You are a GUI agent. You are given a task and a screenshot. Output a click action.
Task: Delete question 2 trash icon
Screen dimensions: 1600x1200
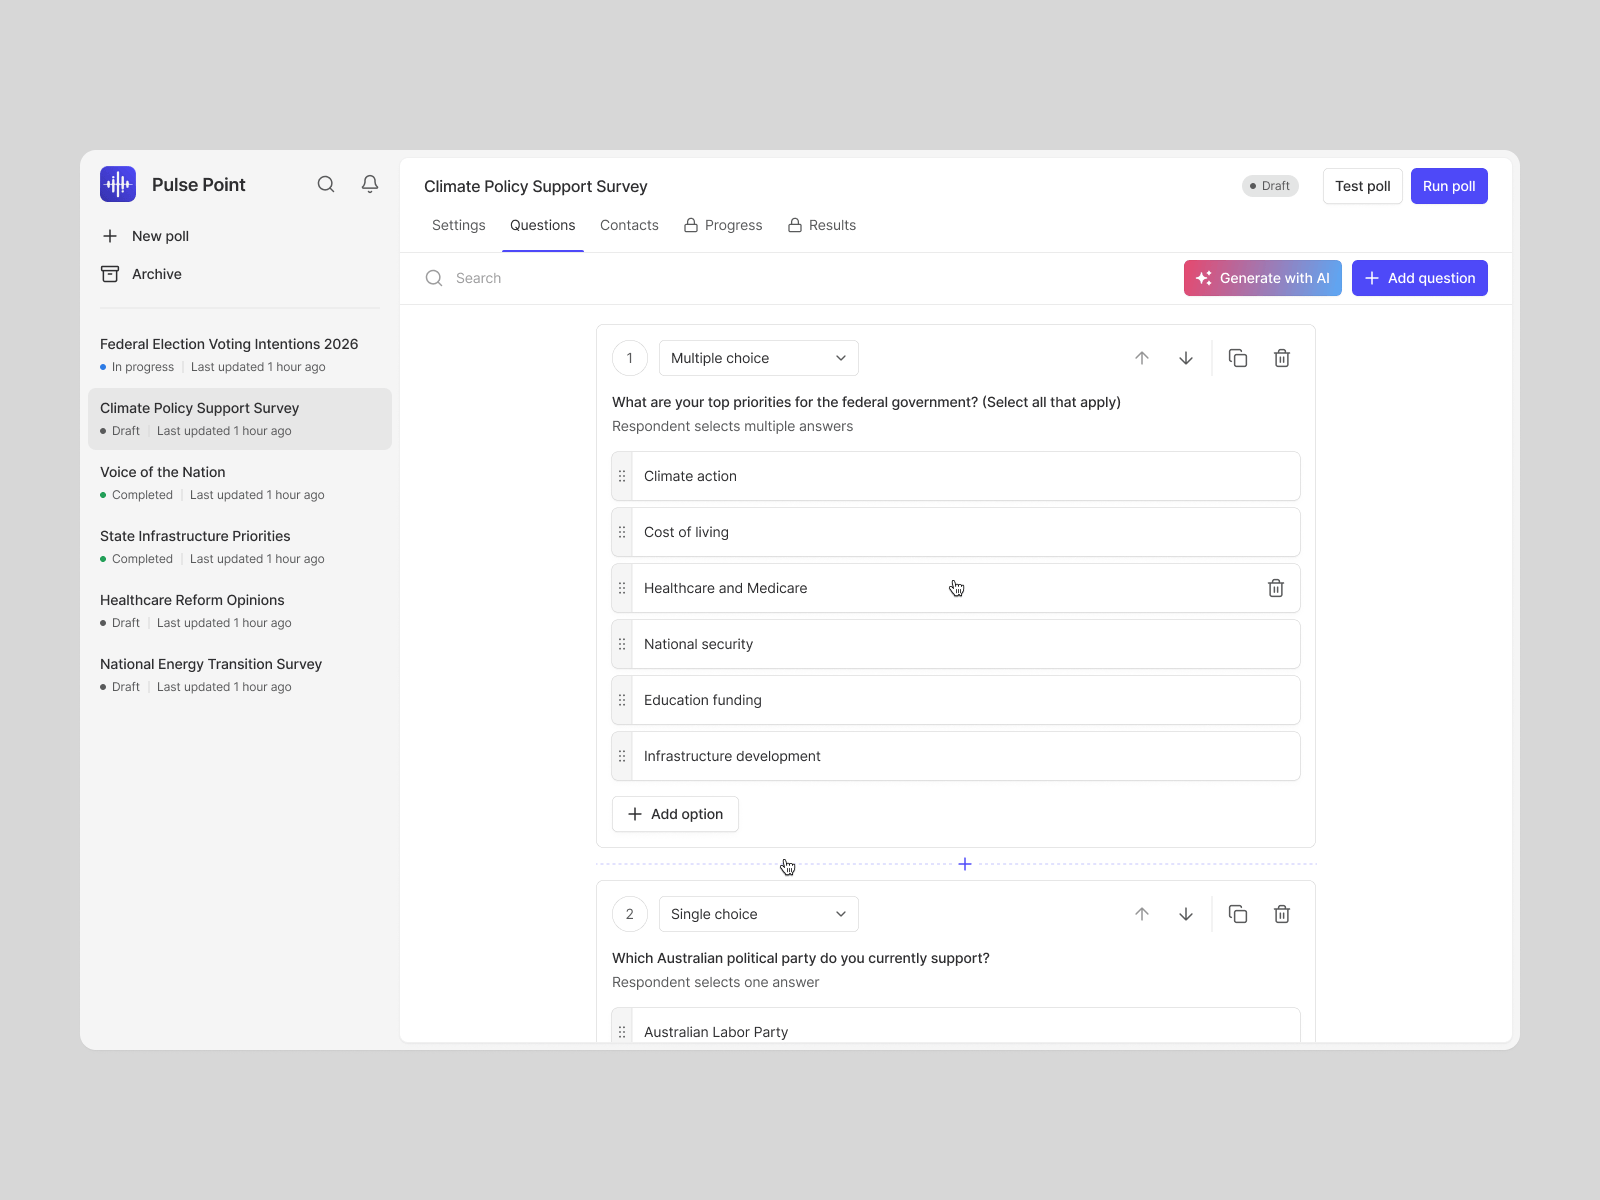click(1282, 914)
